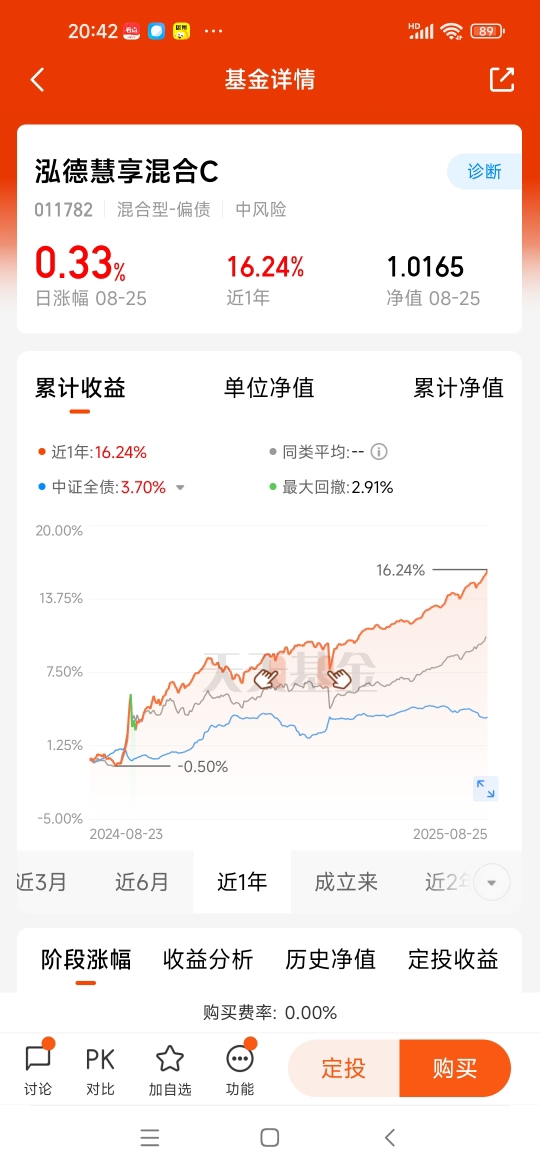The height and width of the screenshot is (1170, 540).
Task: Open the 收益分析 tab
Action: tap(208, 960)
